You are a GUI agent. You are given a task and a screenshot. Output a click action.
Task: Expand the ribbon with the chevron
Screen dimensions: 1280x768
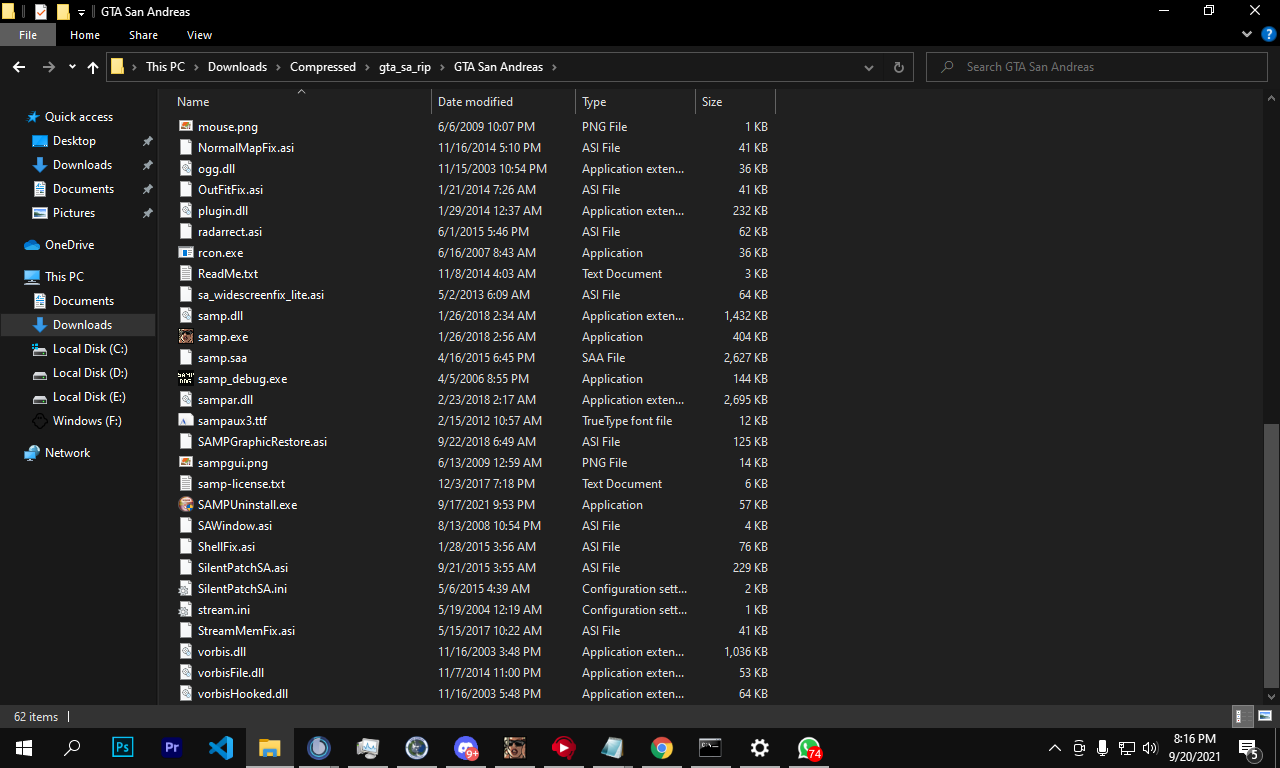1247,34
